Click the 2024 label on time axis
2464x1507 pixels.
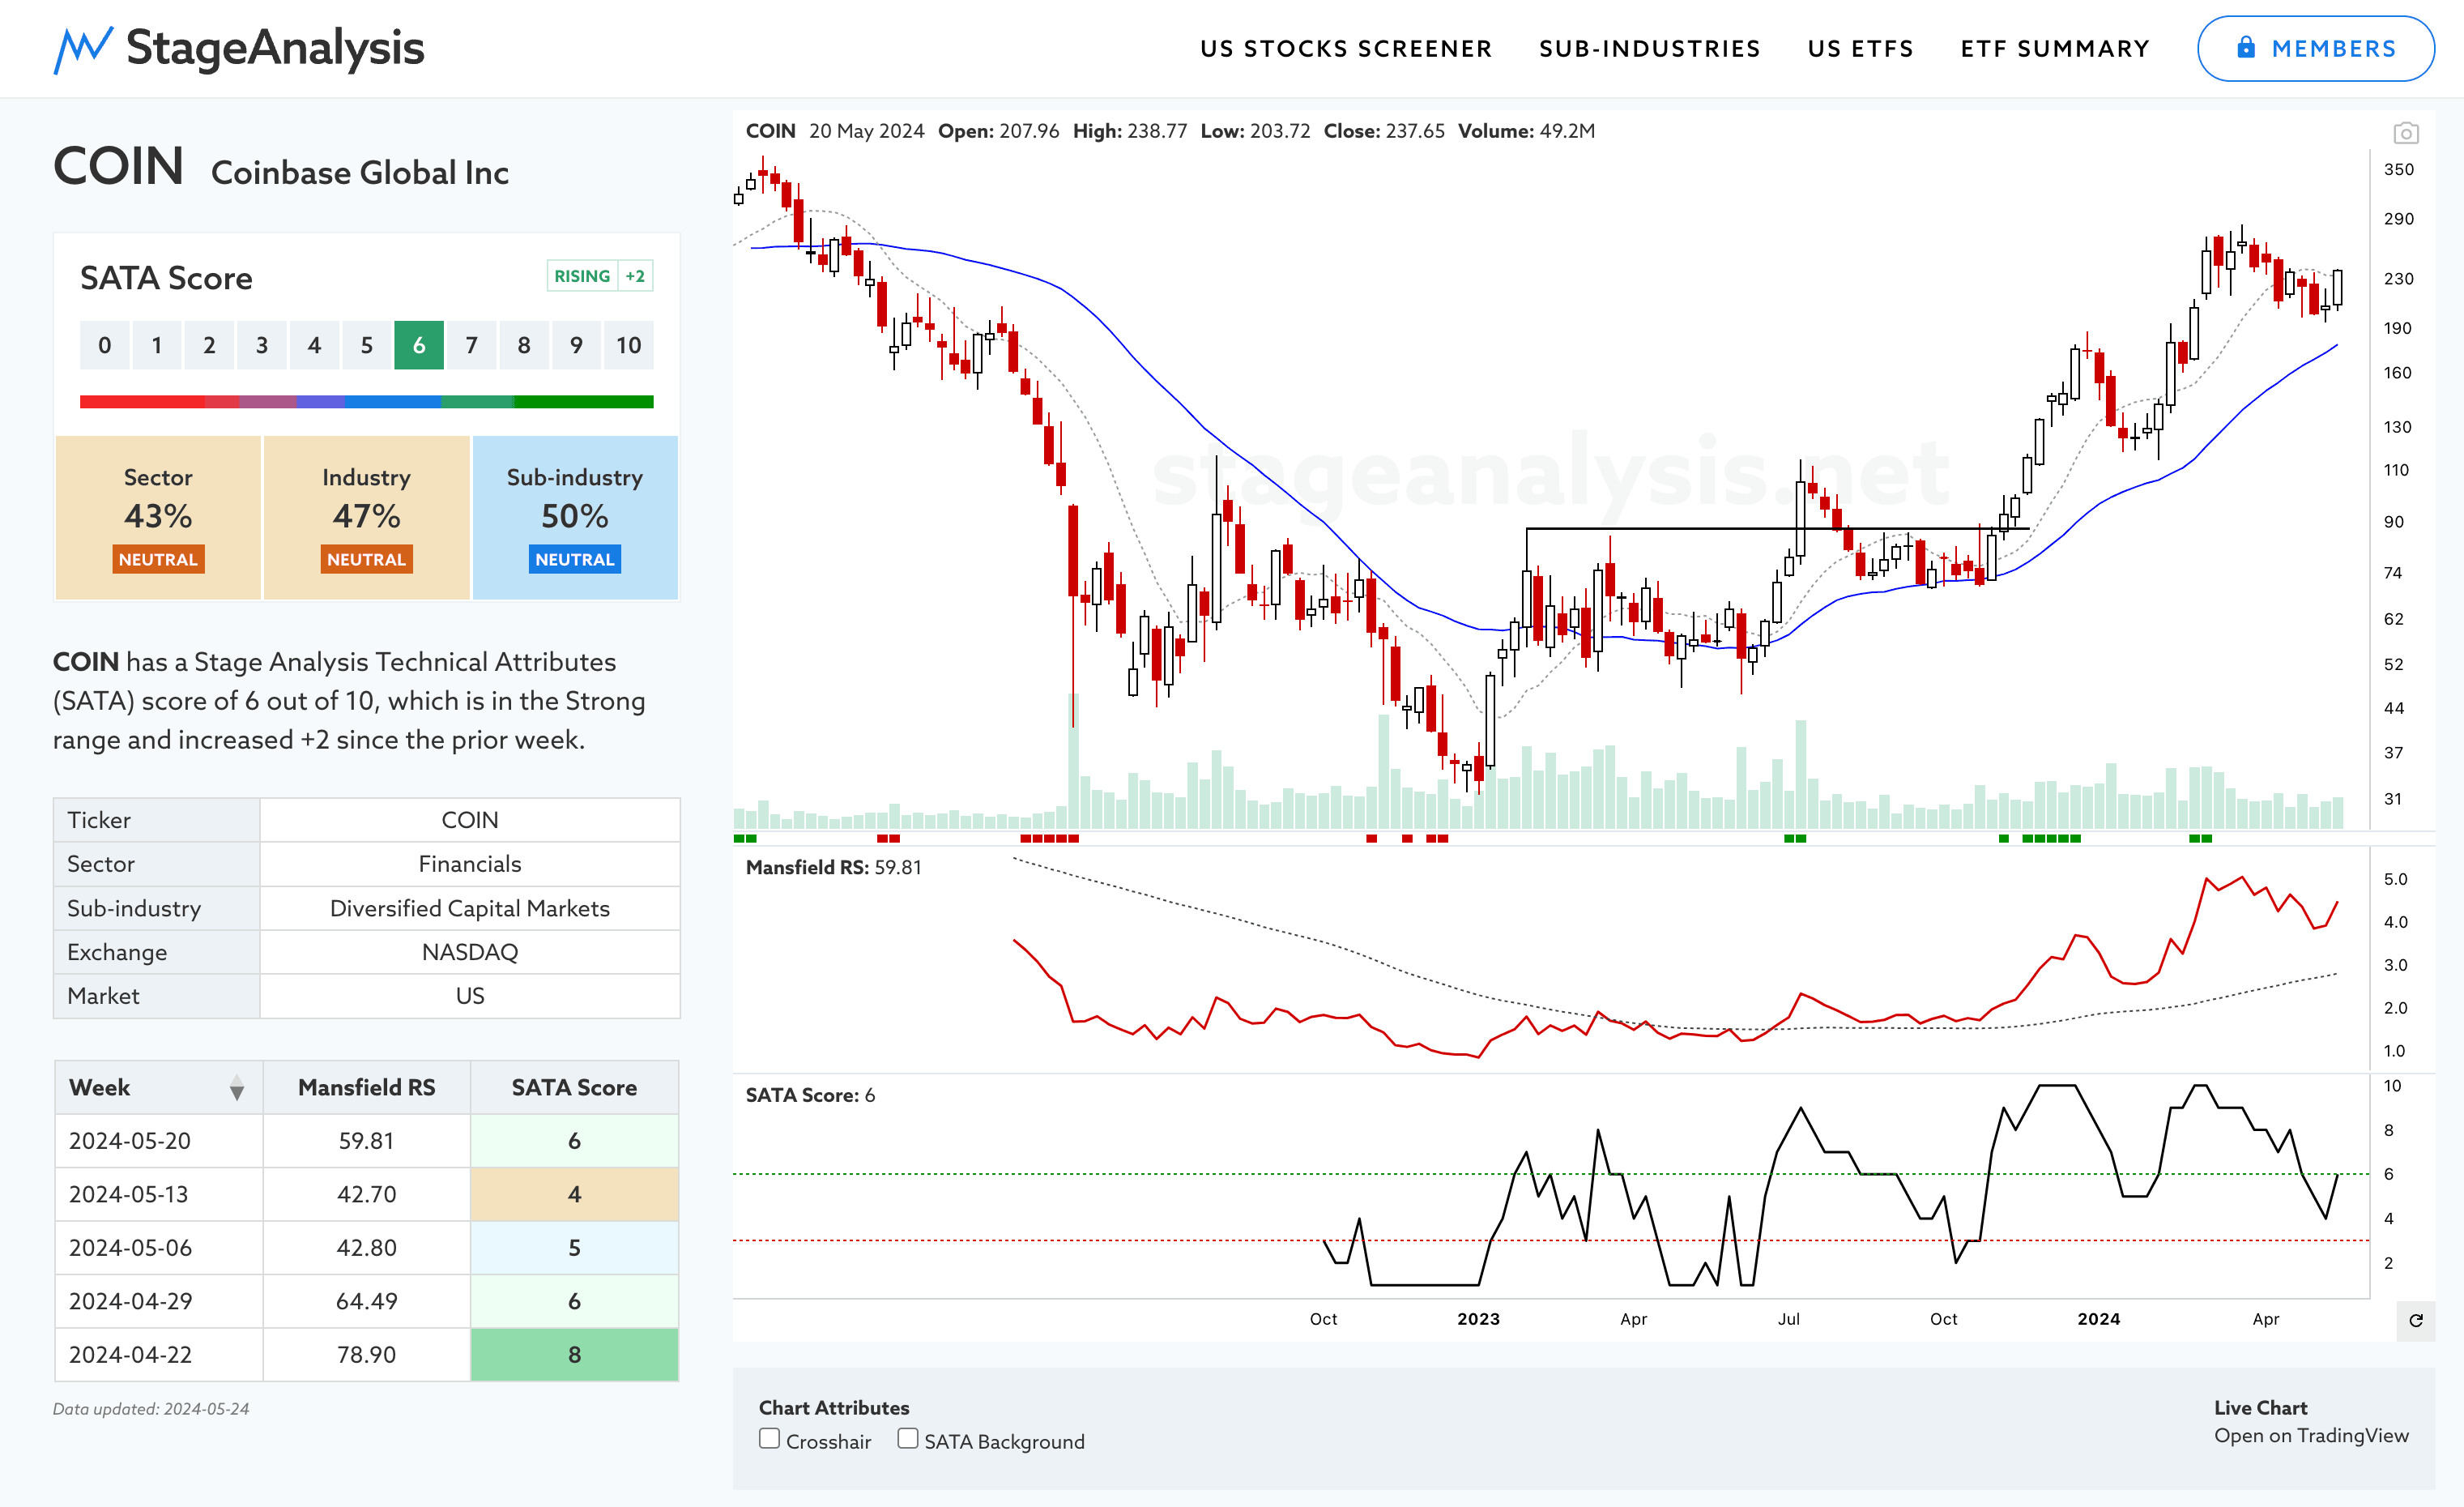pyautogui.click(x=2098, y=1319)
